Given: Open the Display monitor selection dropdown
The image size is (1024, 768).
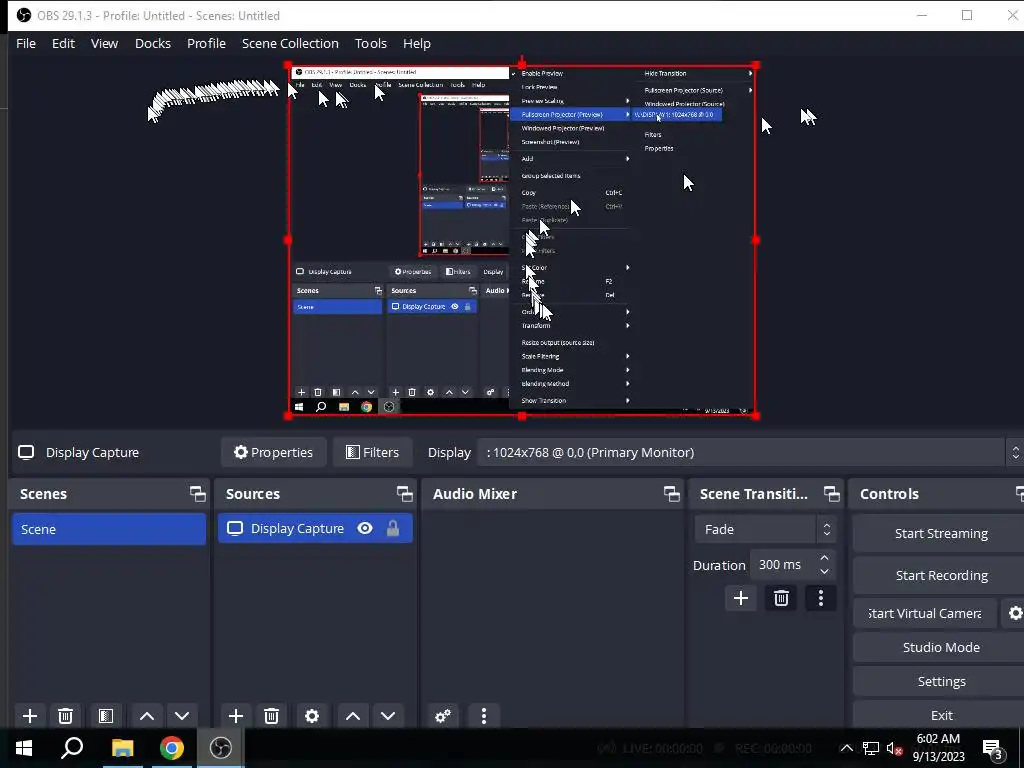Looking at the screenshot, I should 750,452.
